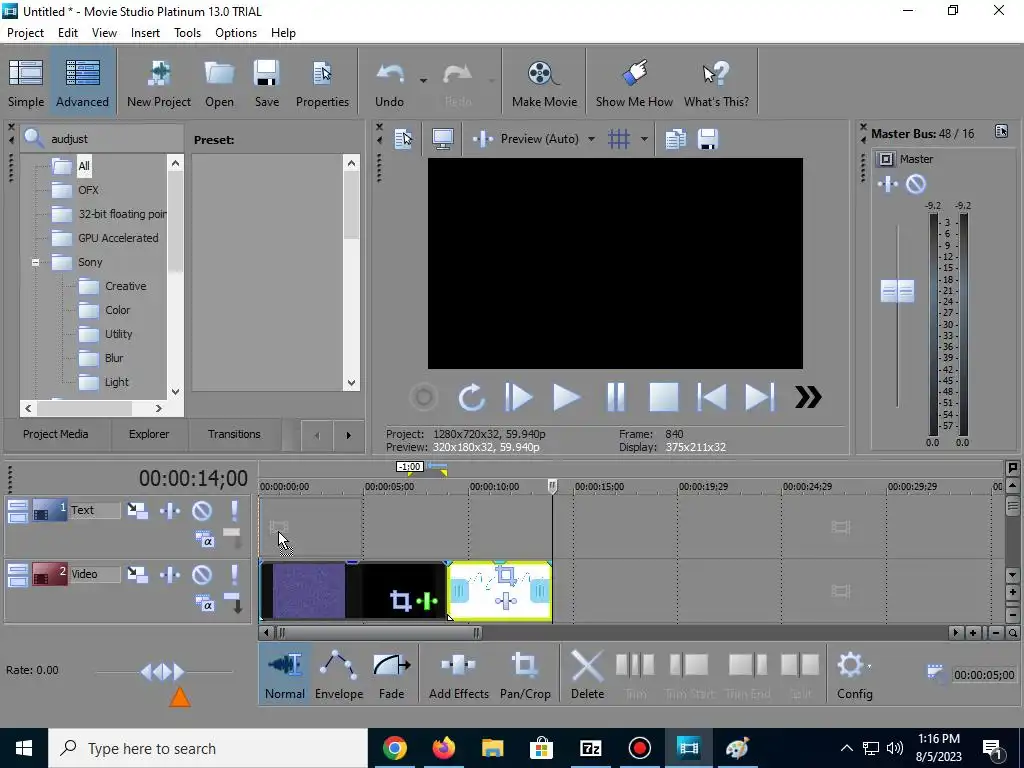The height and width of the screenshot is (768, 1024).
Task: Open Track FX on Video track
Action: [x=170, y=574]
